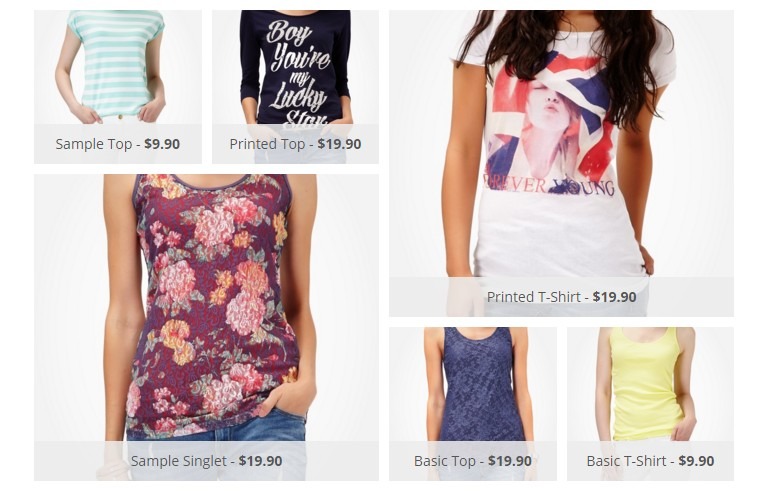Viewport: 768px width, 491px height.
Task: Open the Lucky Star Printed Top image
Action: click(x=295, y=67)
